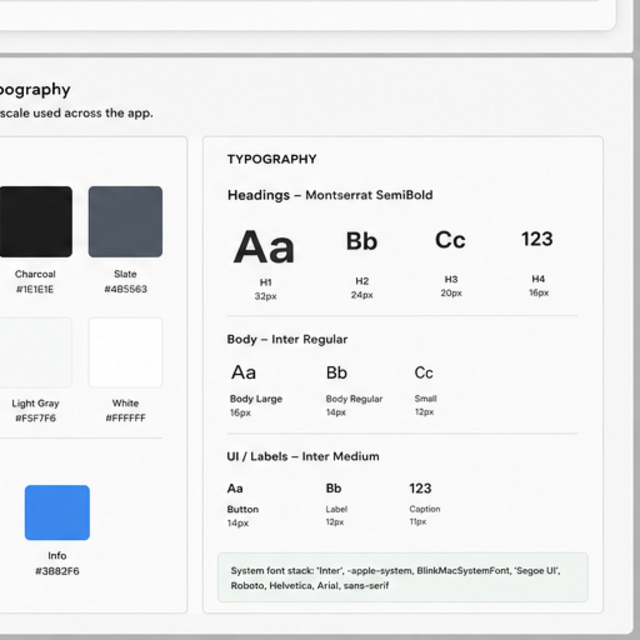Select the Charcoal color swatch

pos(36,222)
